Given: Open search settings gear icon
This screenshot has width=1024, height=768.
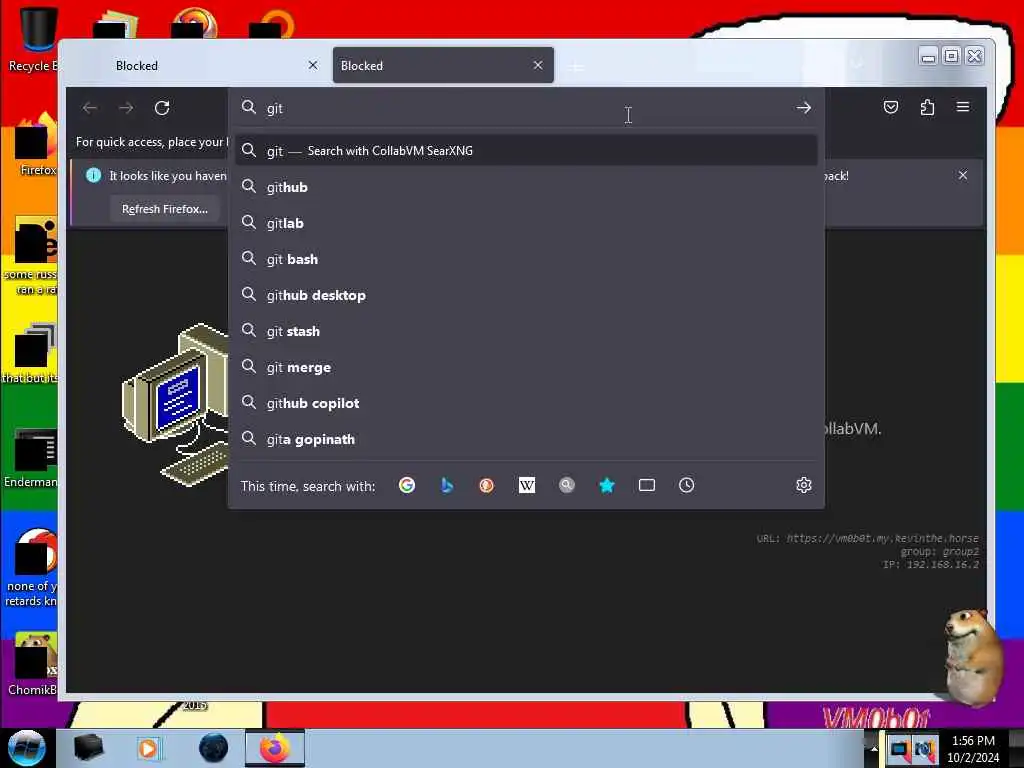Looking at the screenshot, I should (804, 485).
